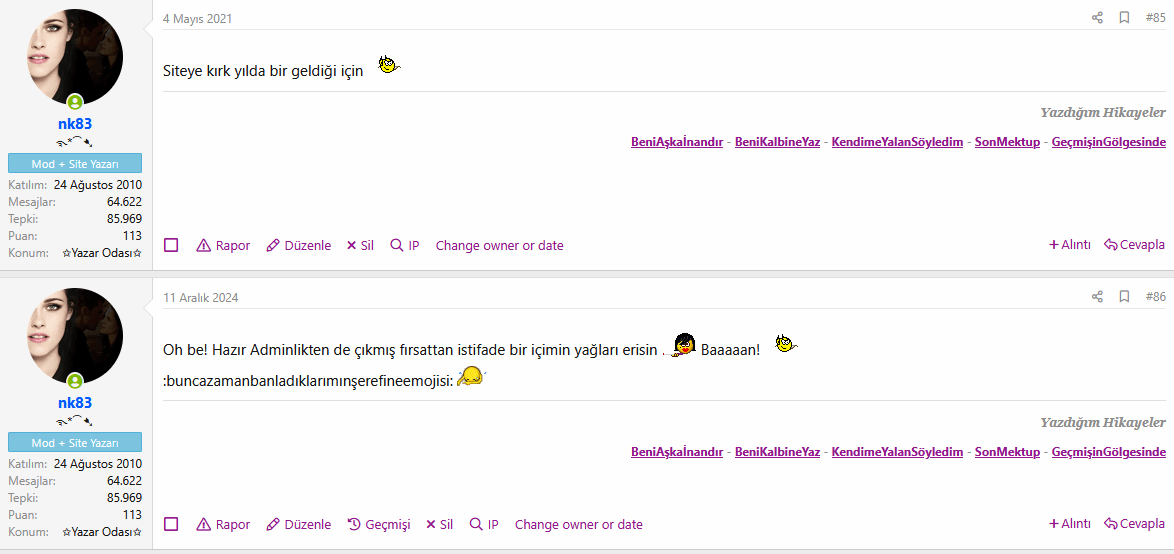Click share icon on post #85
The image size is (1174, 554).
tap(1097, 18)
